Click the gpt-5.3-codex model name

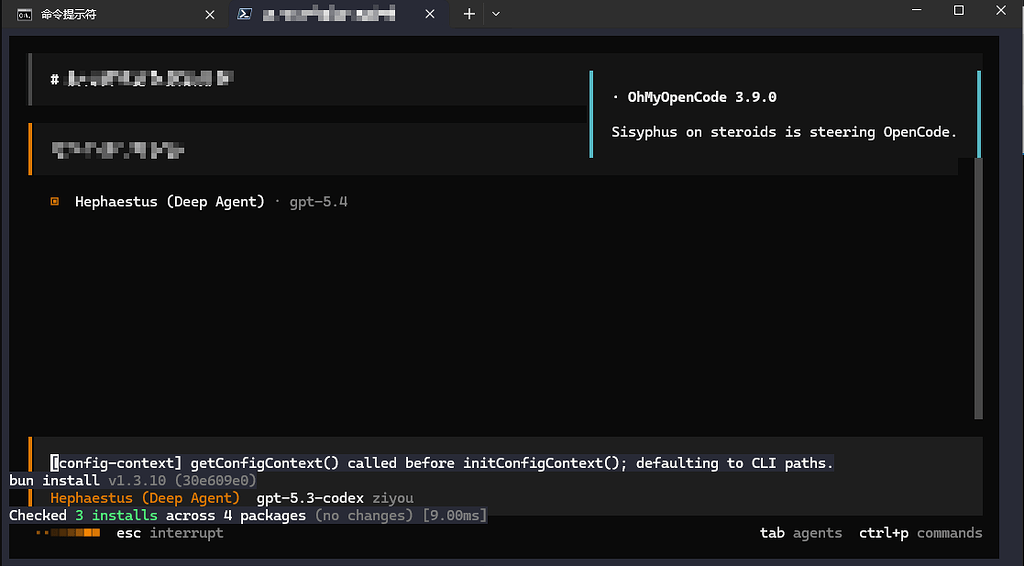[x=310, y=498]
